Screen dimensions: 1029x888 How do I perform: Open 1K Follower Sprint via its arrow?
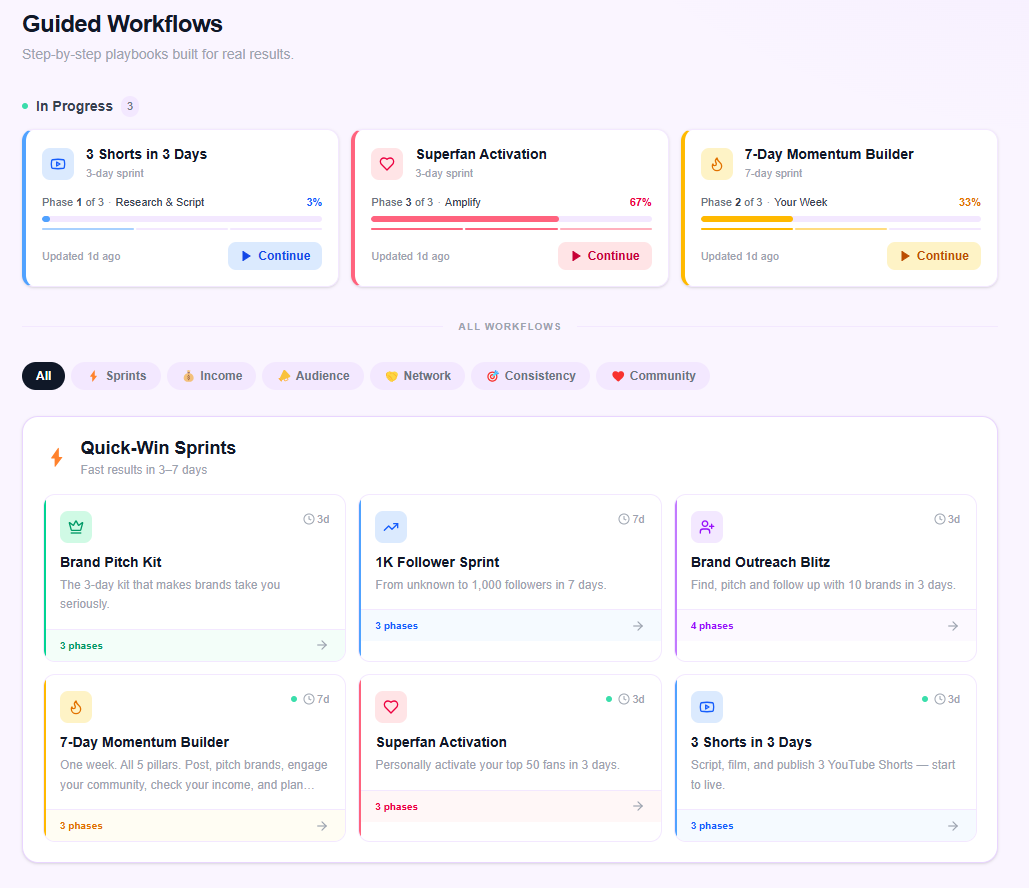point(638,626)
